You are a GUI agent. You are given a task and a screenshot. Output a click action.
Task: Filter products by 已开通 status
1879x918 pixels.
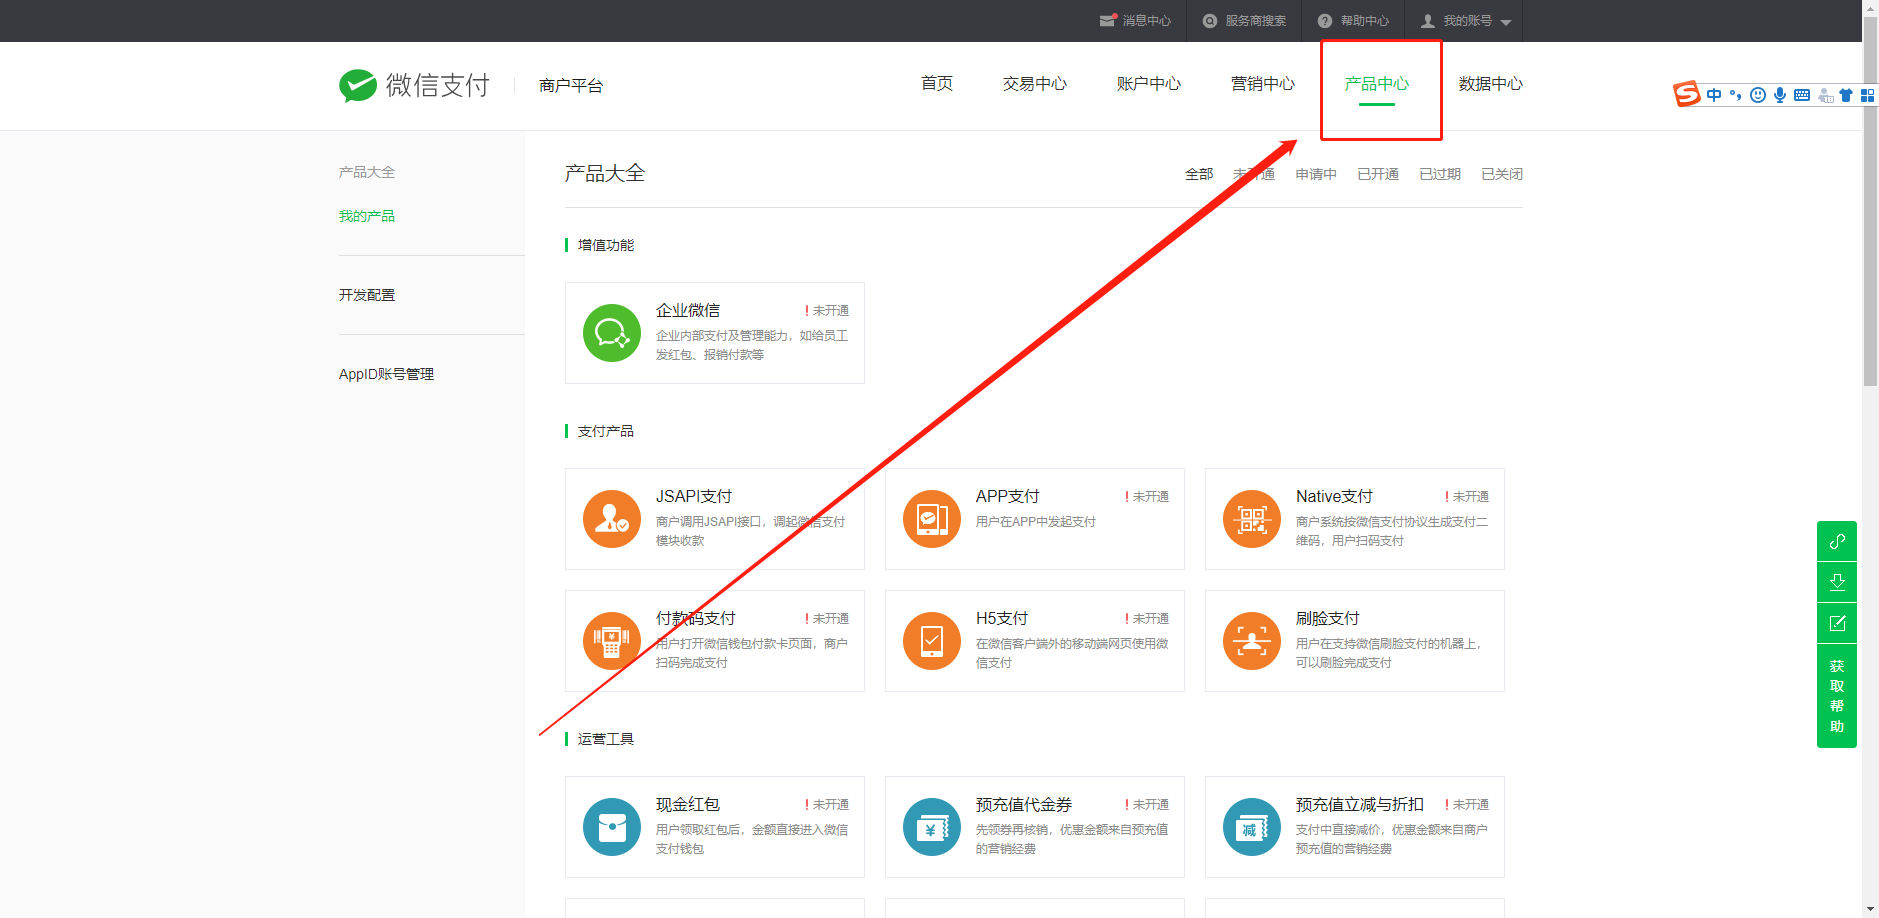1377,174
